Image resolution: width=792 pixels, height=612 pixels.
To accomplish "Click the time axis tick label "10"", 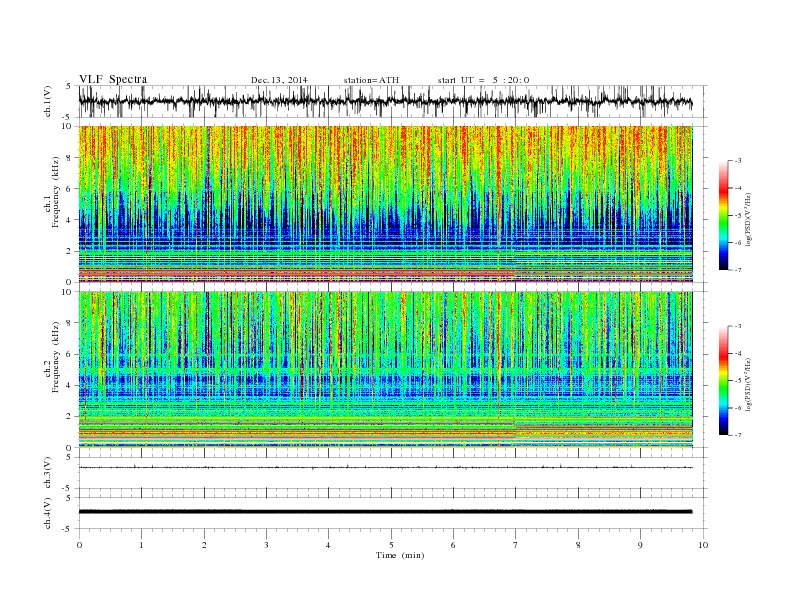I will click(x=703, y=545).
